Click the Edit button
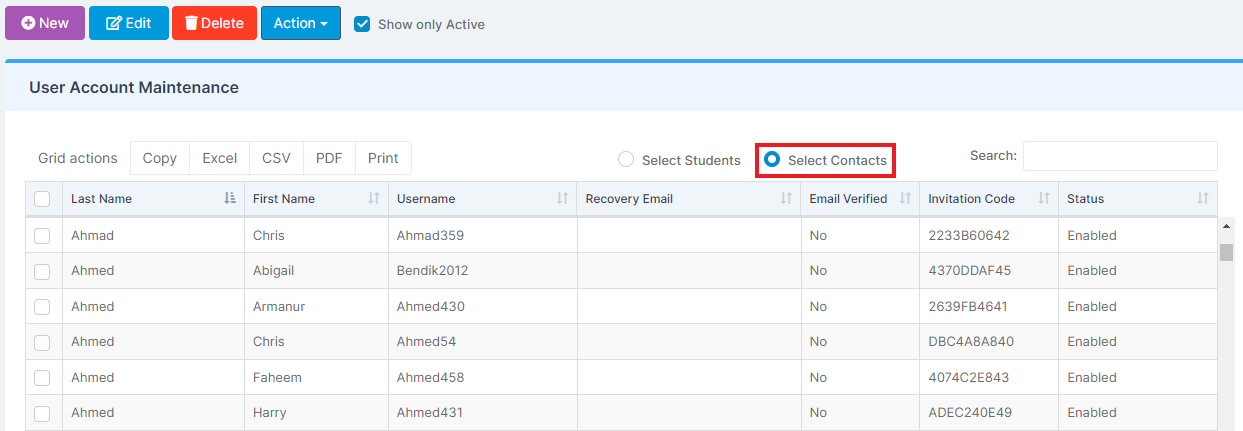The height and width of the screenshot is (431, 1243). [129, 23]
